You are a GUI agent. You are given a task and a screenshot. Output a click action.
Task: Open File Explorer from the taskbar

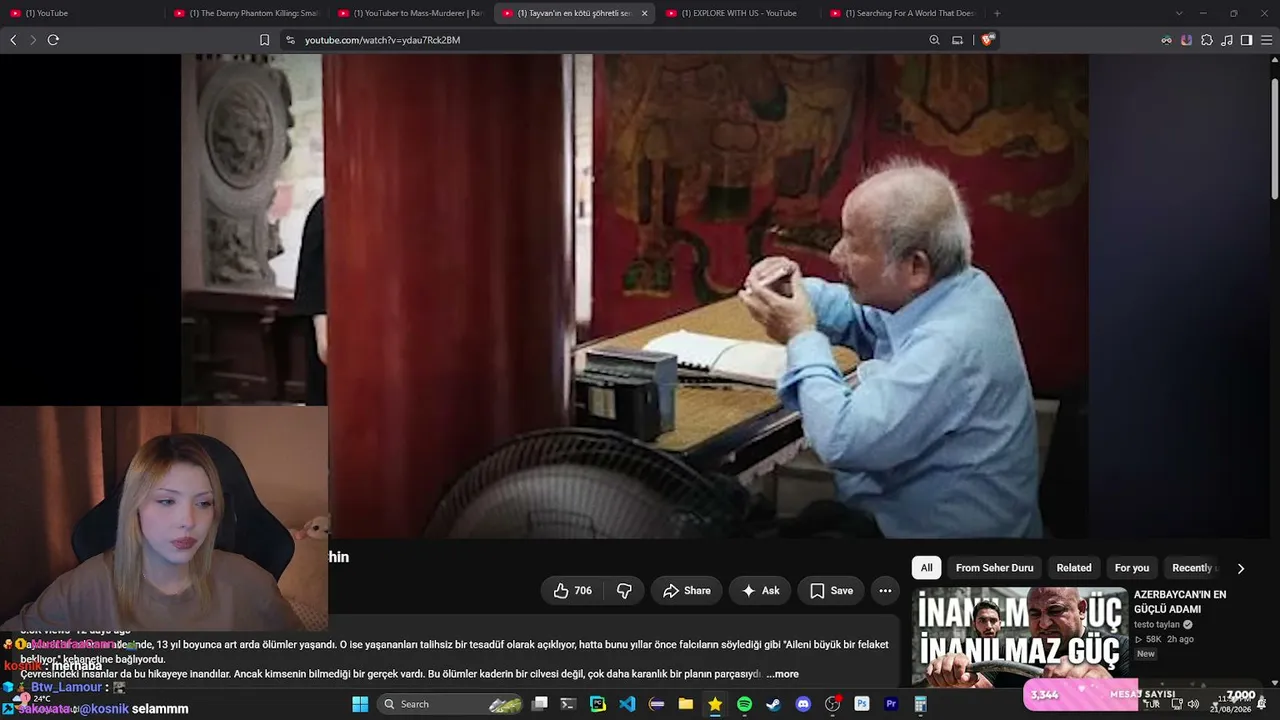coord(686,704)
